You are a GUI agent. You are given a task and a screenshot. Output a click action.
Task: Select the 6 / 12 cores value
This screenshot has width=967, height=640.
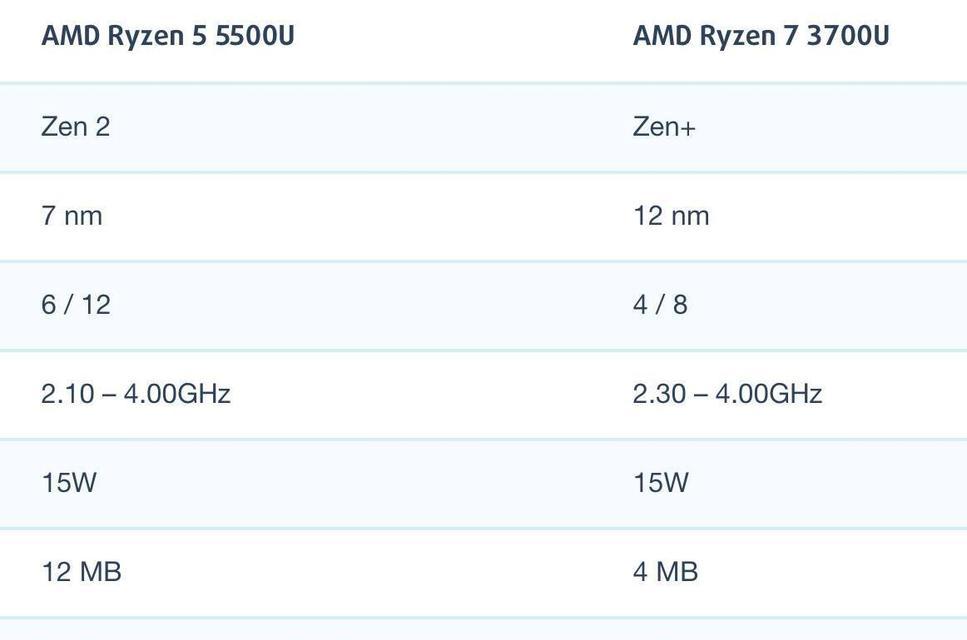76,305
